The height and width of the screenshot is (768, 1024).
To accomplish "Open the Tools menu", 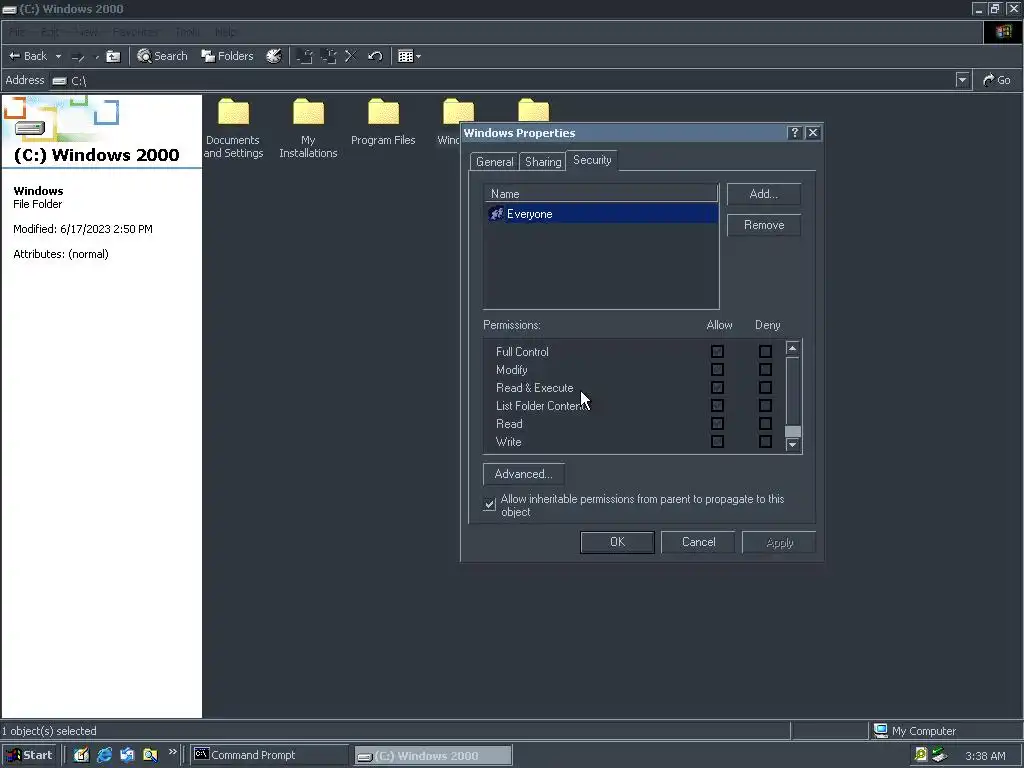I will tap(187, 32).
